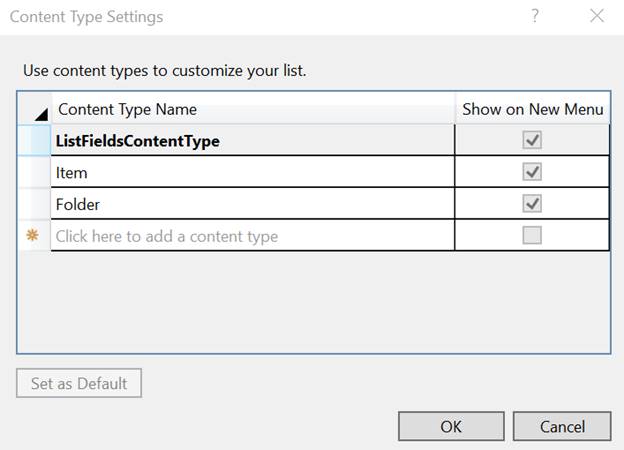This screenshot has height=450, width=624.
Task: Select row header beside Item
Action: pos(33,172)
